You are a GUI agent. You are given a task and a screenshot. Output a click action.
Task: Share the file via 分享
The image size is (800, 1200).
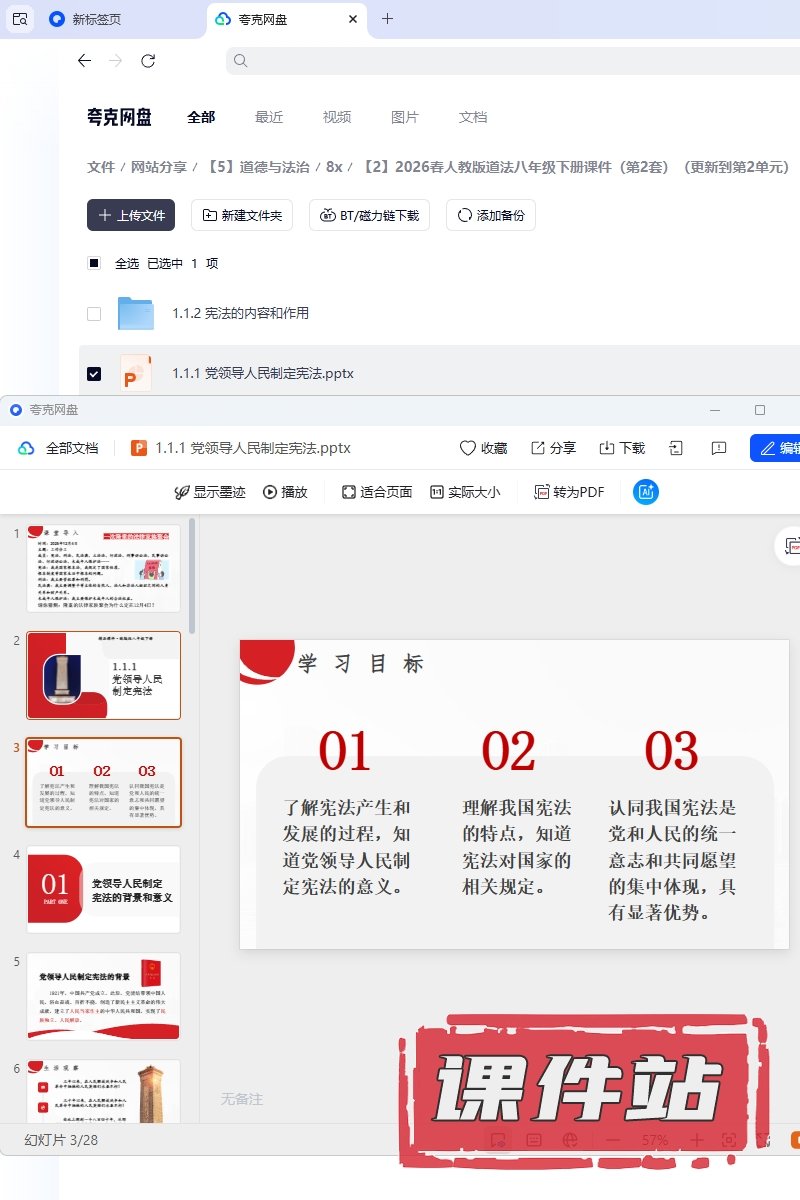click(x=553, y=448)
